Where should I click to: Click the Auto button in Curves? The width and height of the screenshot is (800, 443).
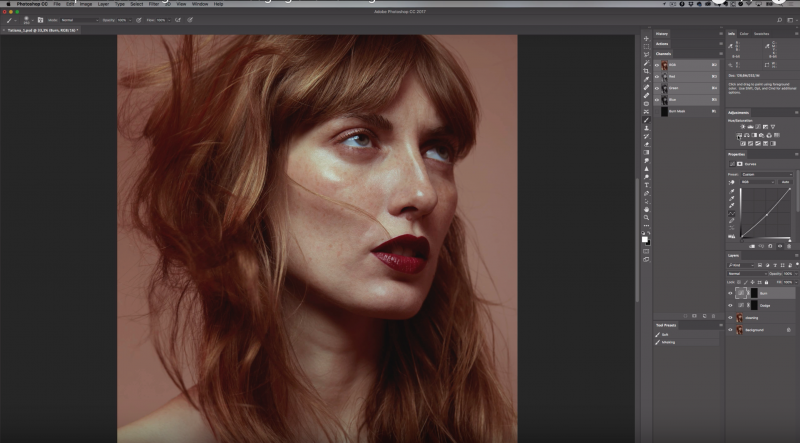785,182
